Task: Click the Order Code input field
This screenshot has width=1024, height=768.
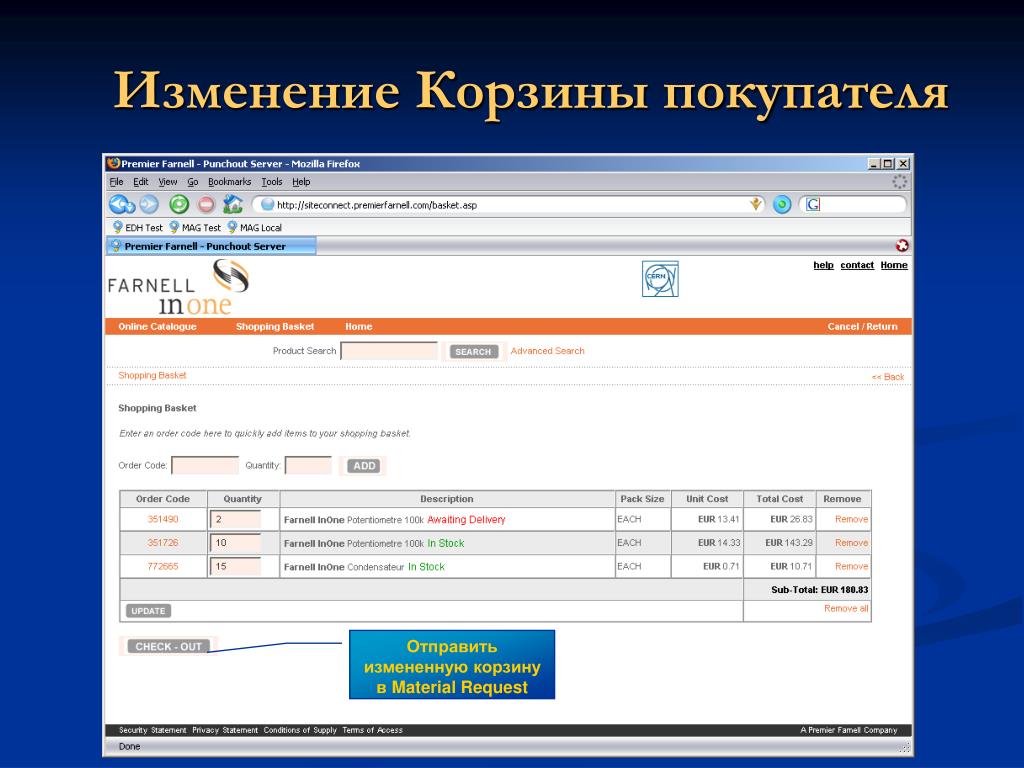Action: 205,465
